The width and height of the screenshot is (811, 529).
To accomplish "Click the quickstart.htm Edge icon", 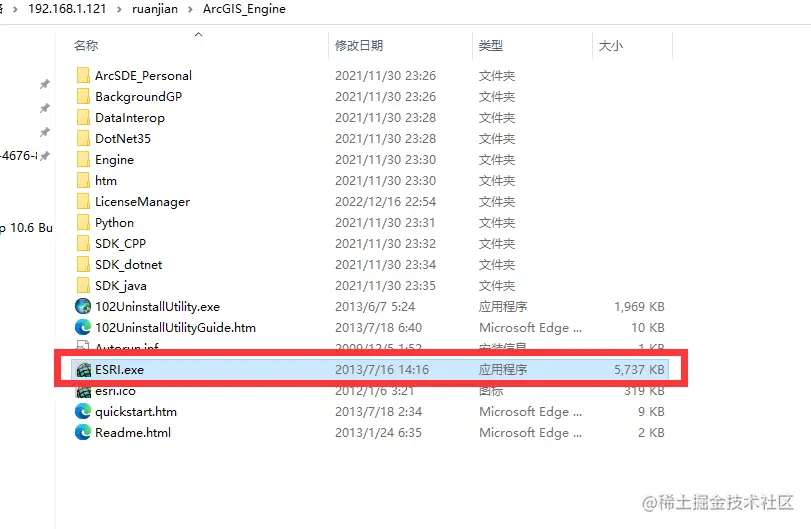I will pyautogui.click(x=83, y=412).
